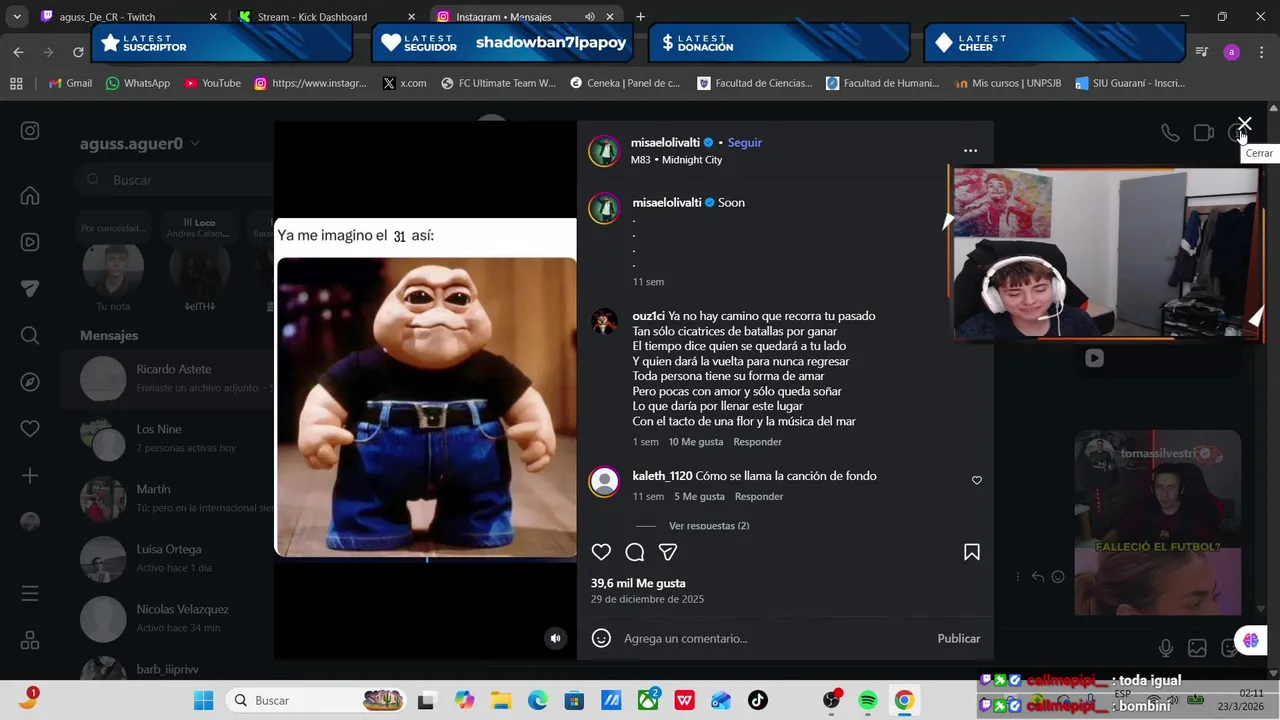
Task: Click microphone icon in message composer
Action: [x=1166, y=649]
